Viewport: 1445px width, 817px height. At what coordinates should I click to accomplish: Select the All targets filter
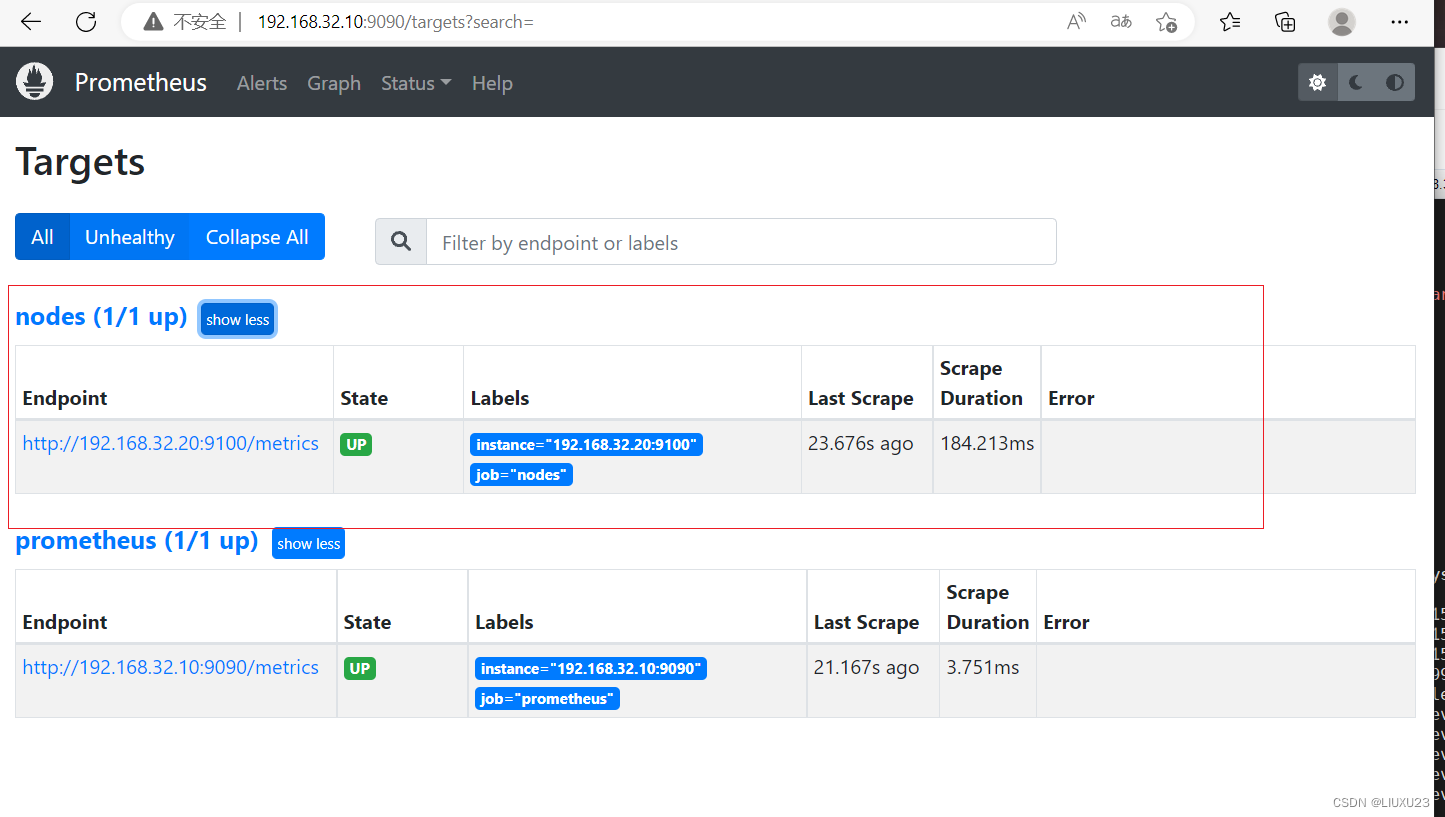click(x=42, y=237)
